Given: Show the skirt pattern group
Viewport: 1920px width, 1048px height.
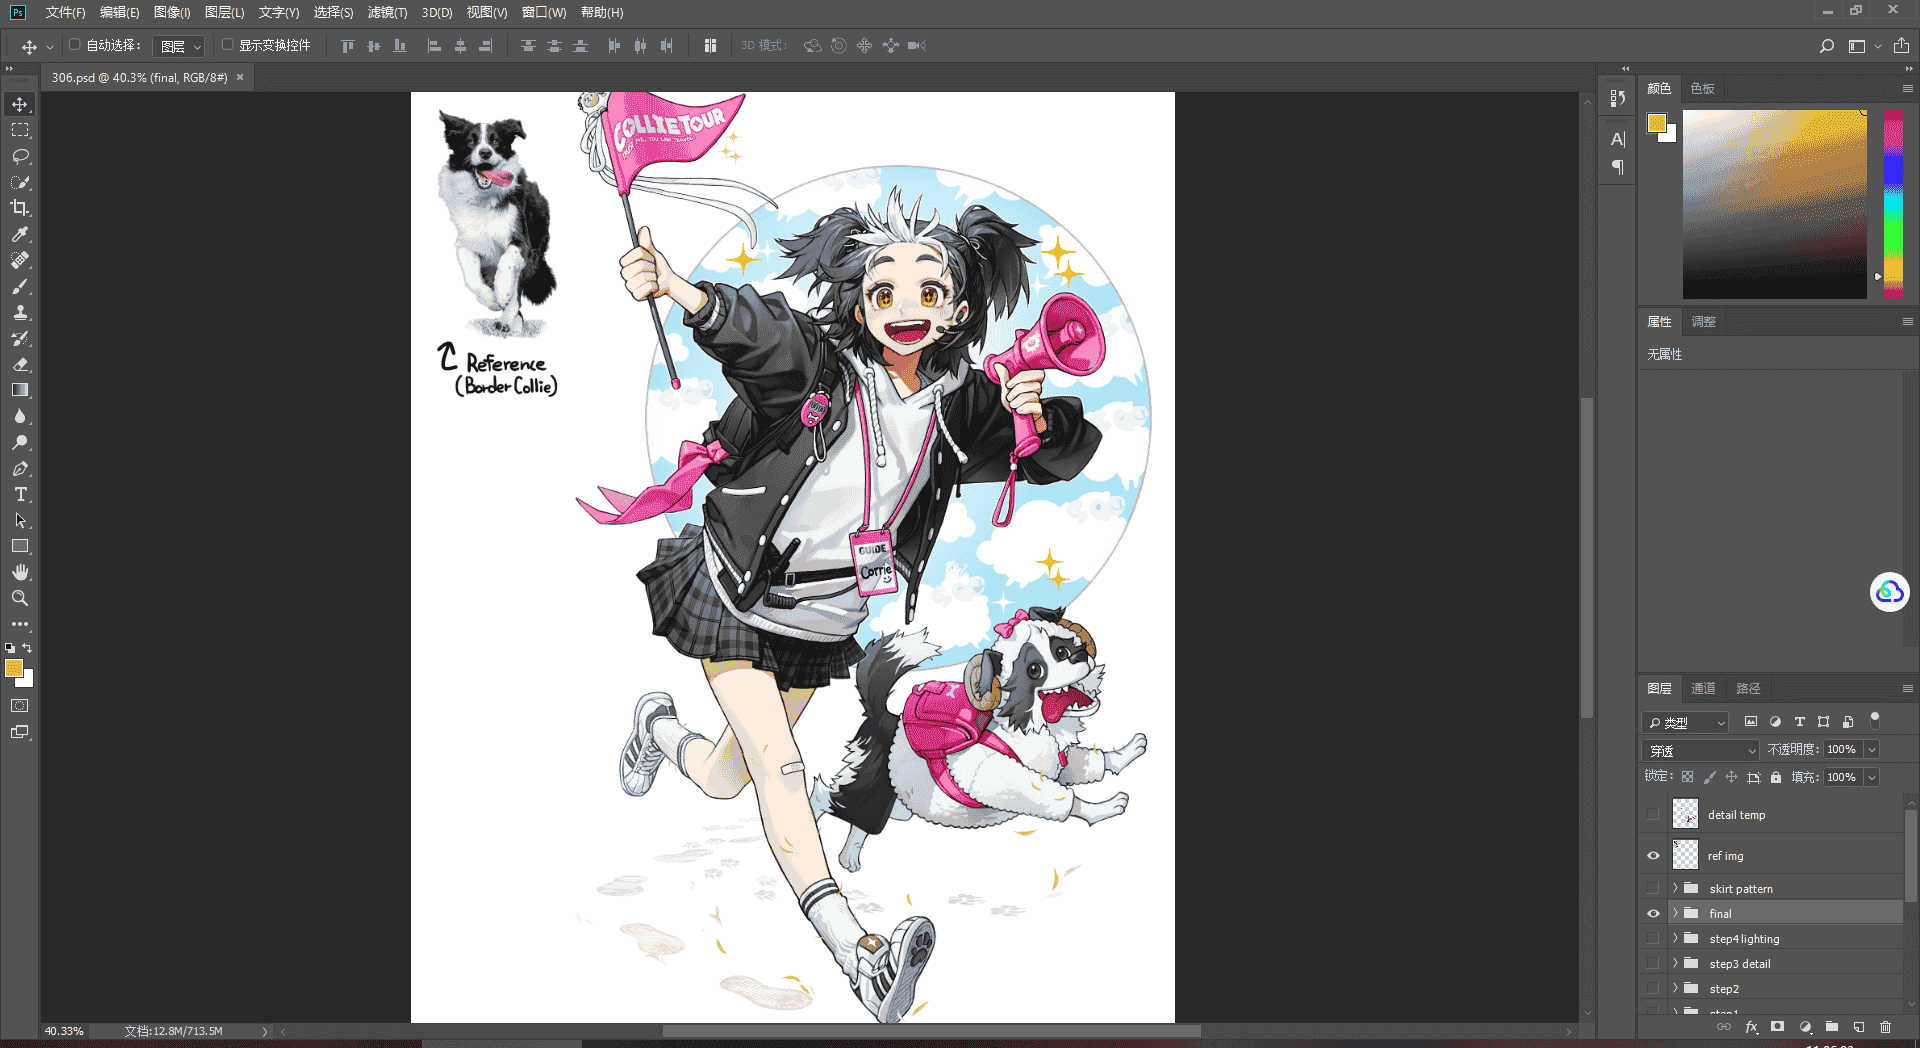Looking at the screenshot, I should click(x=1653, y=888).
